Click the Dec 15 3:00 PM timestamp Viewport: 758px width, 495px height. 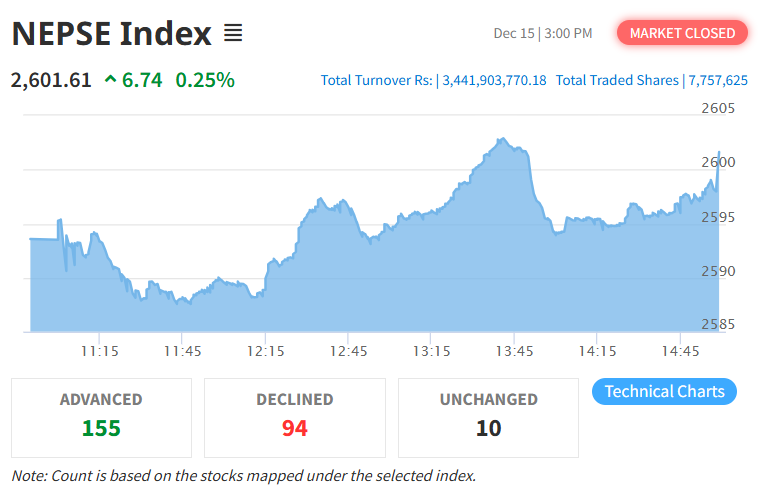[543, 34]
